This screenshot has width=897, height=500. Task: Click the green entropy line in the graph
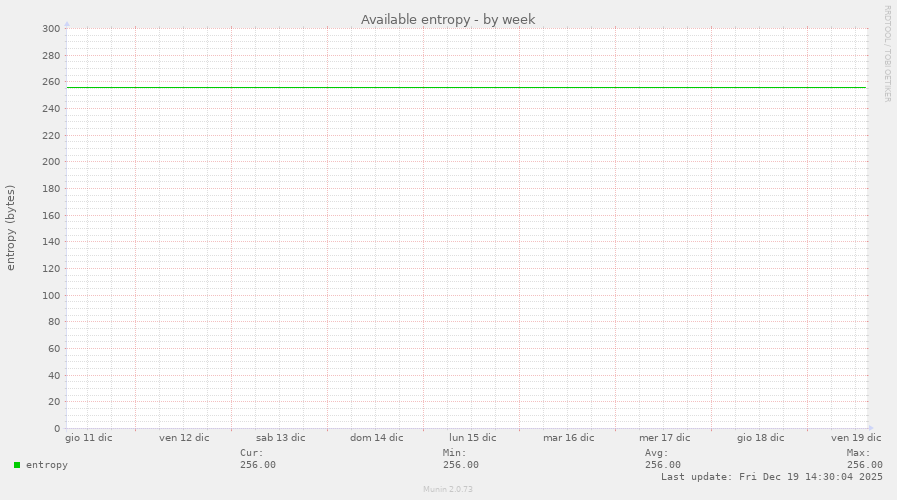(467, 88)
